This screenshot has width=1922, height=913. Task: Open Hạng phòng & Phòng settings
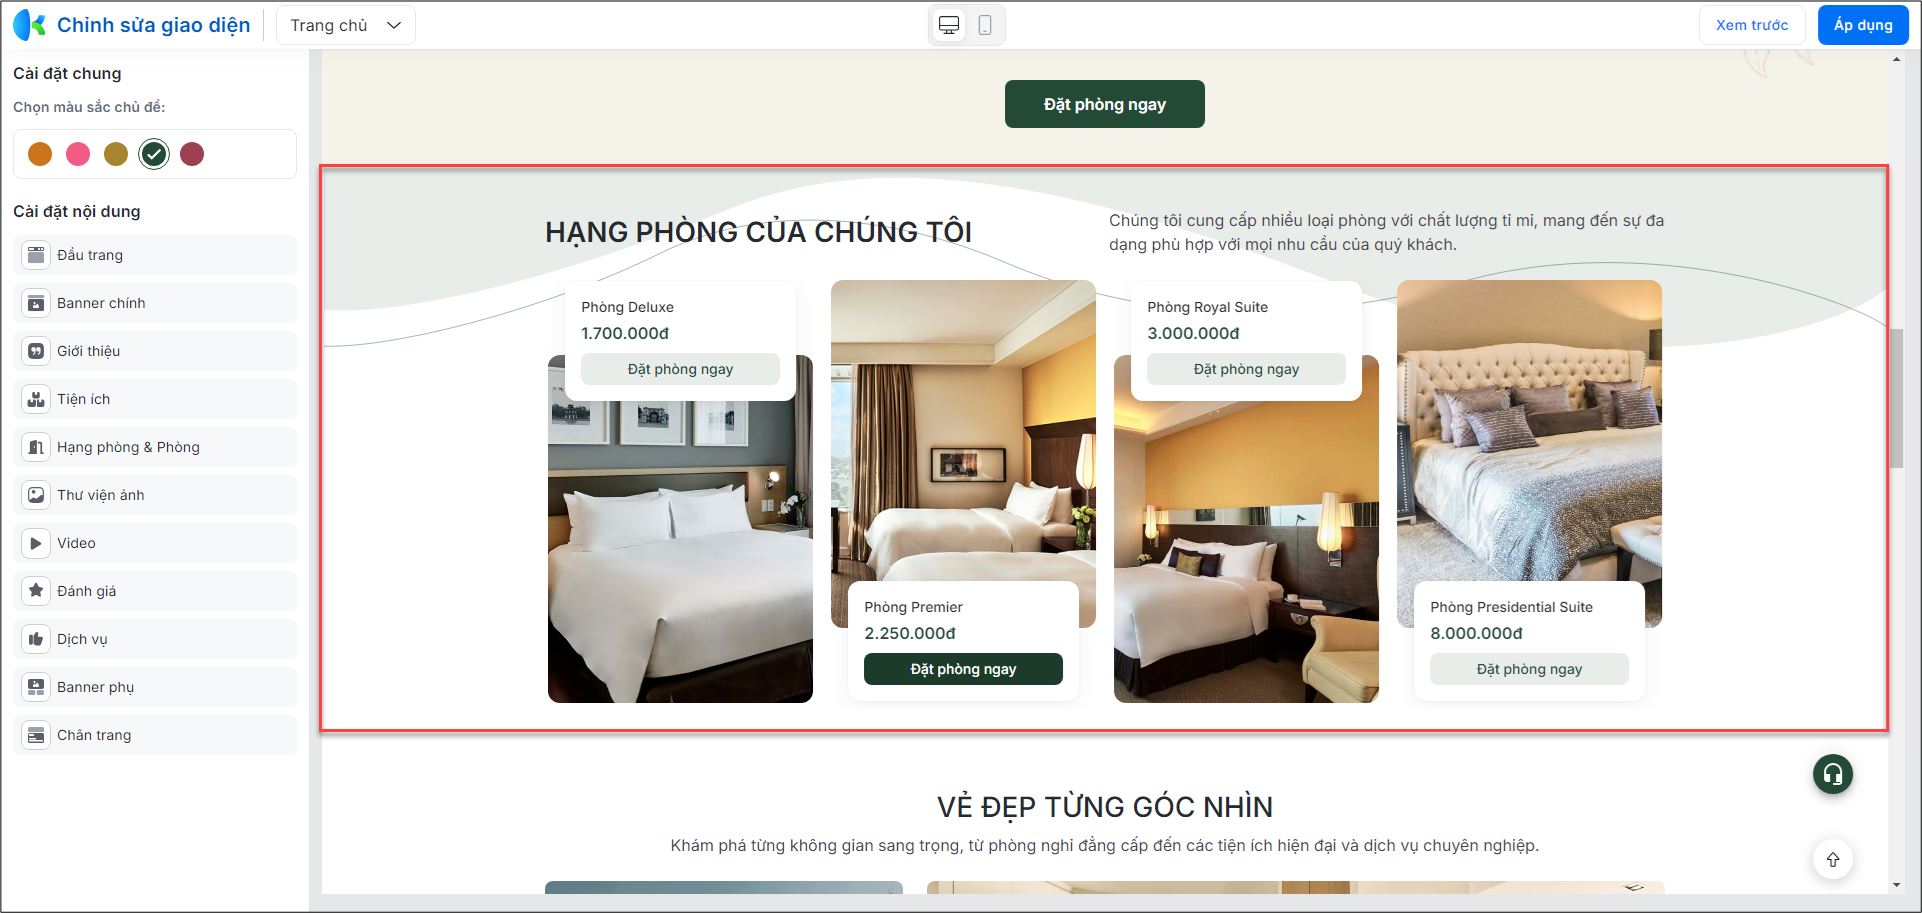pyautogui.click(x=156, y=447)
